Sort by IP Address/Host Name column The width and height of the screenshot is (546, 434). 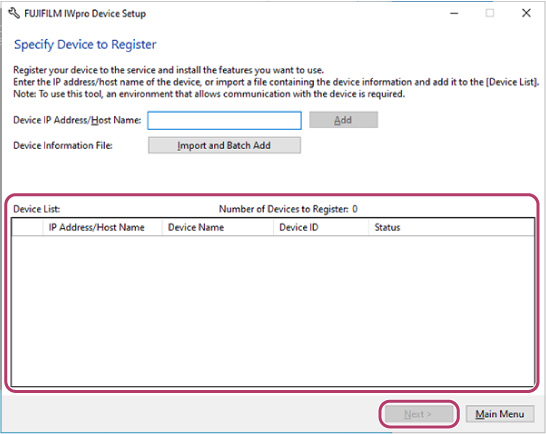[x=102, y=227]
